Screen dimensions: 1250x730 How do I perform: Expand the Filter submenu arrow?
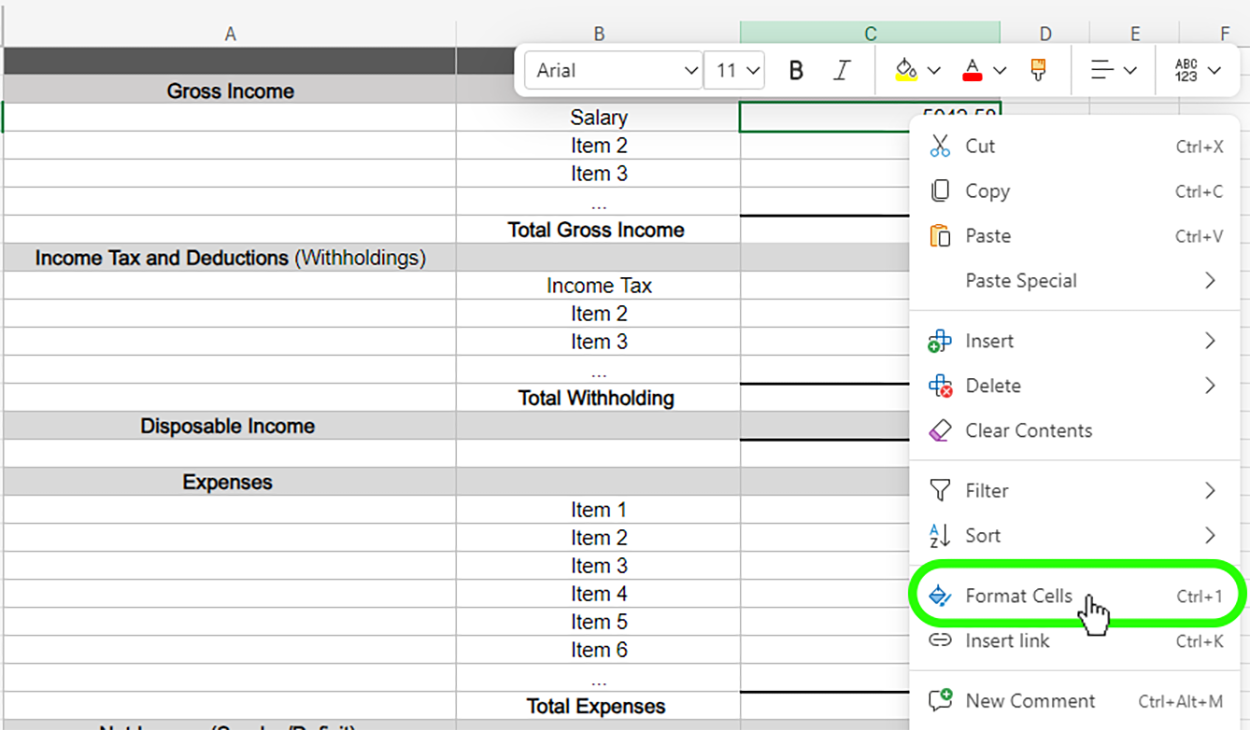1210,491
